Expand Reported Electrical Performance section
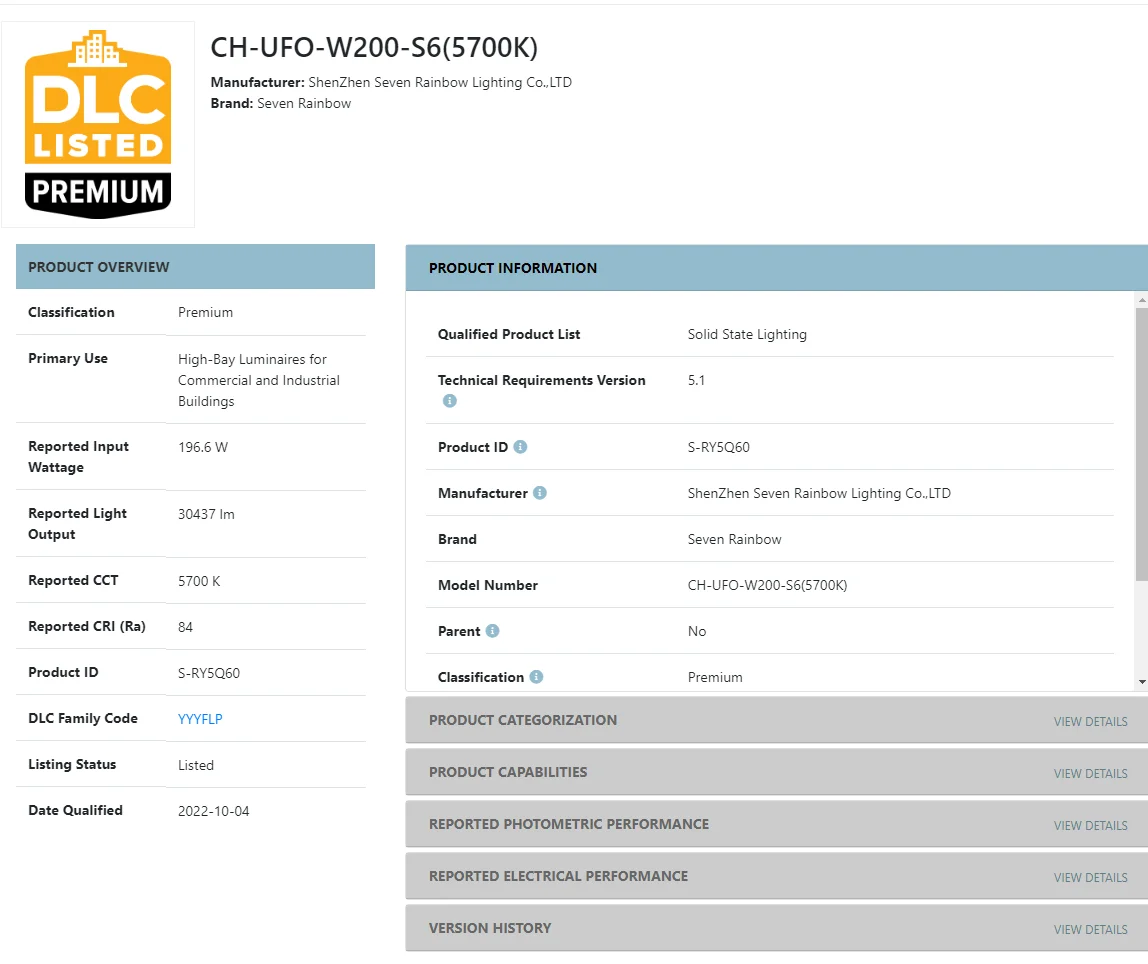The height and width of the screenshot is (964, 1148). [558, 876]
